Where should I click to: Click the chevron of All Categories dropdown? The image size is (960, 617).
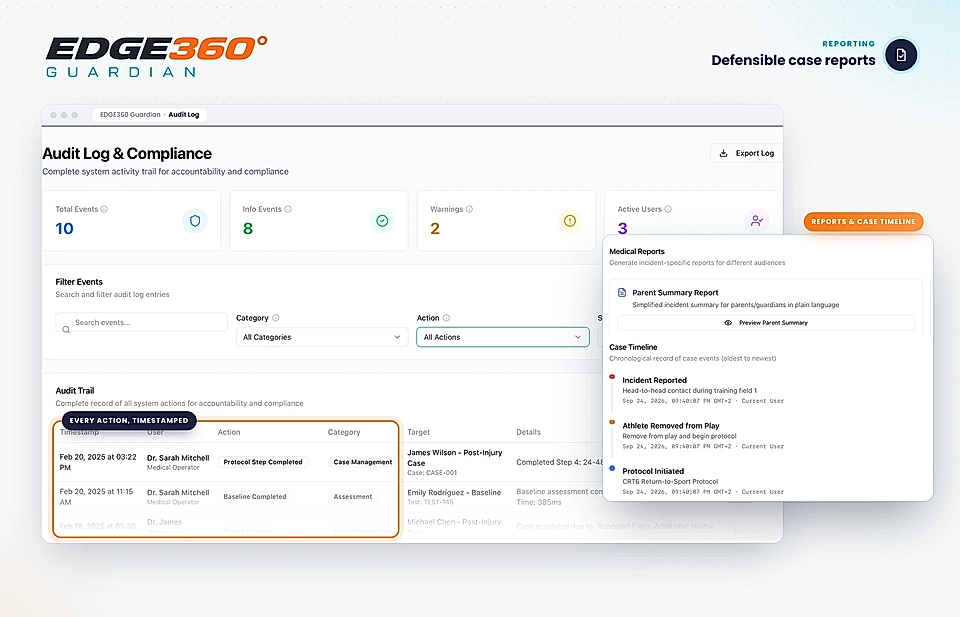pos(397,337)
